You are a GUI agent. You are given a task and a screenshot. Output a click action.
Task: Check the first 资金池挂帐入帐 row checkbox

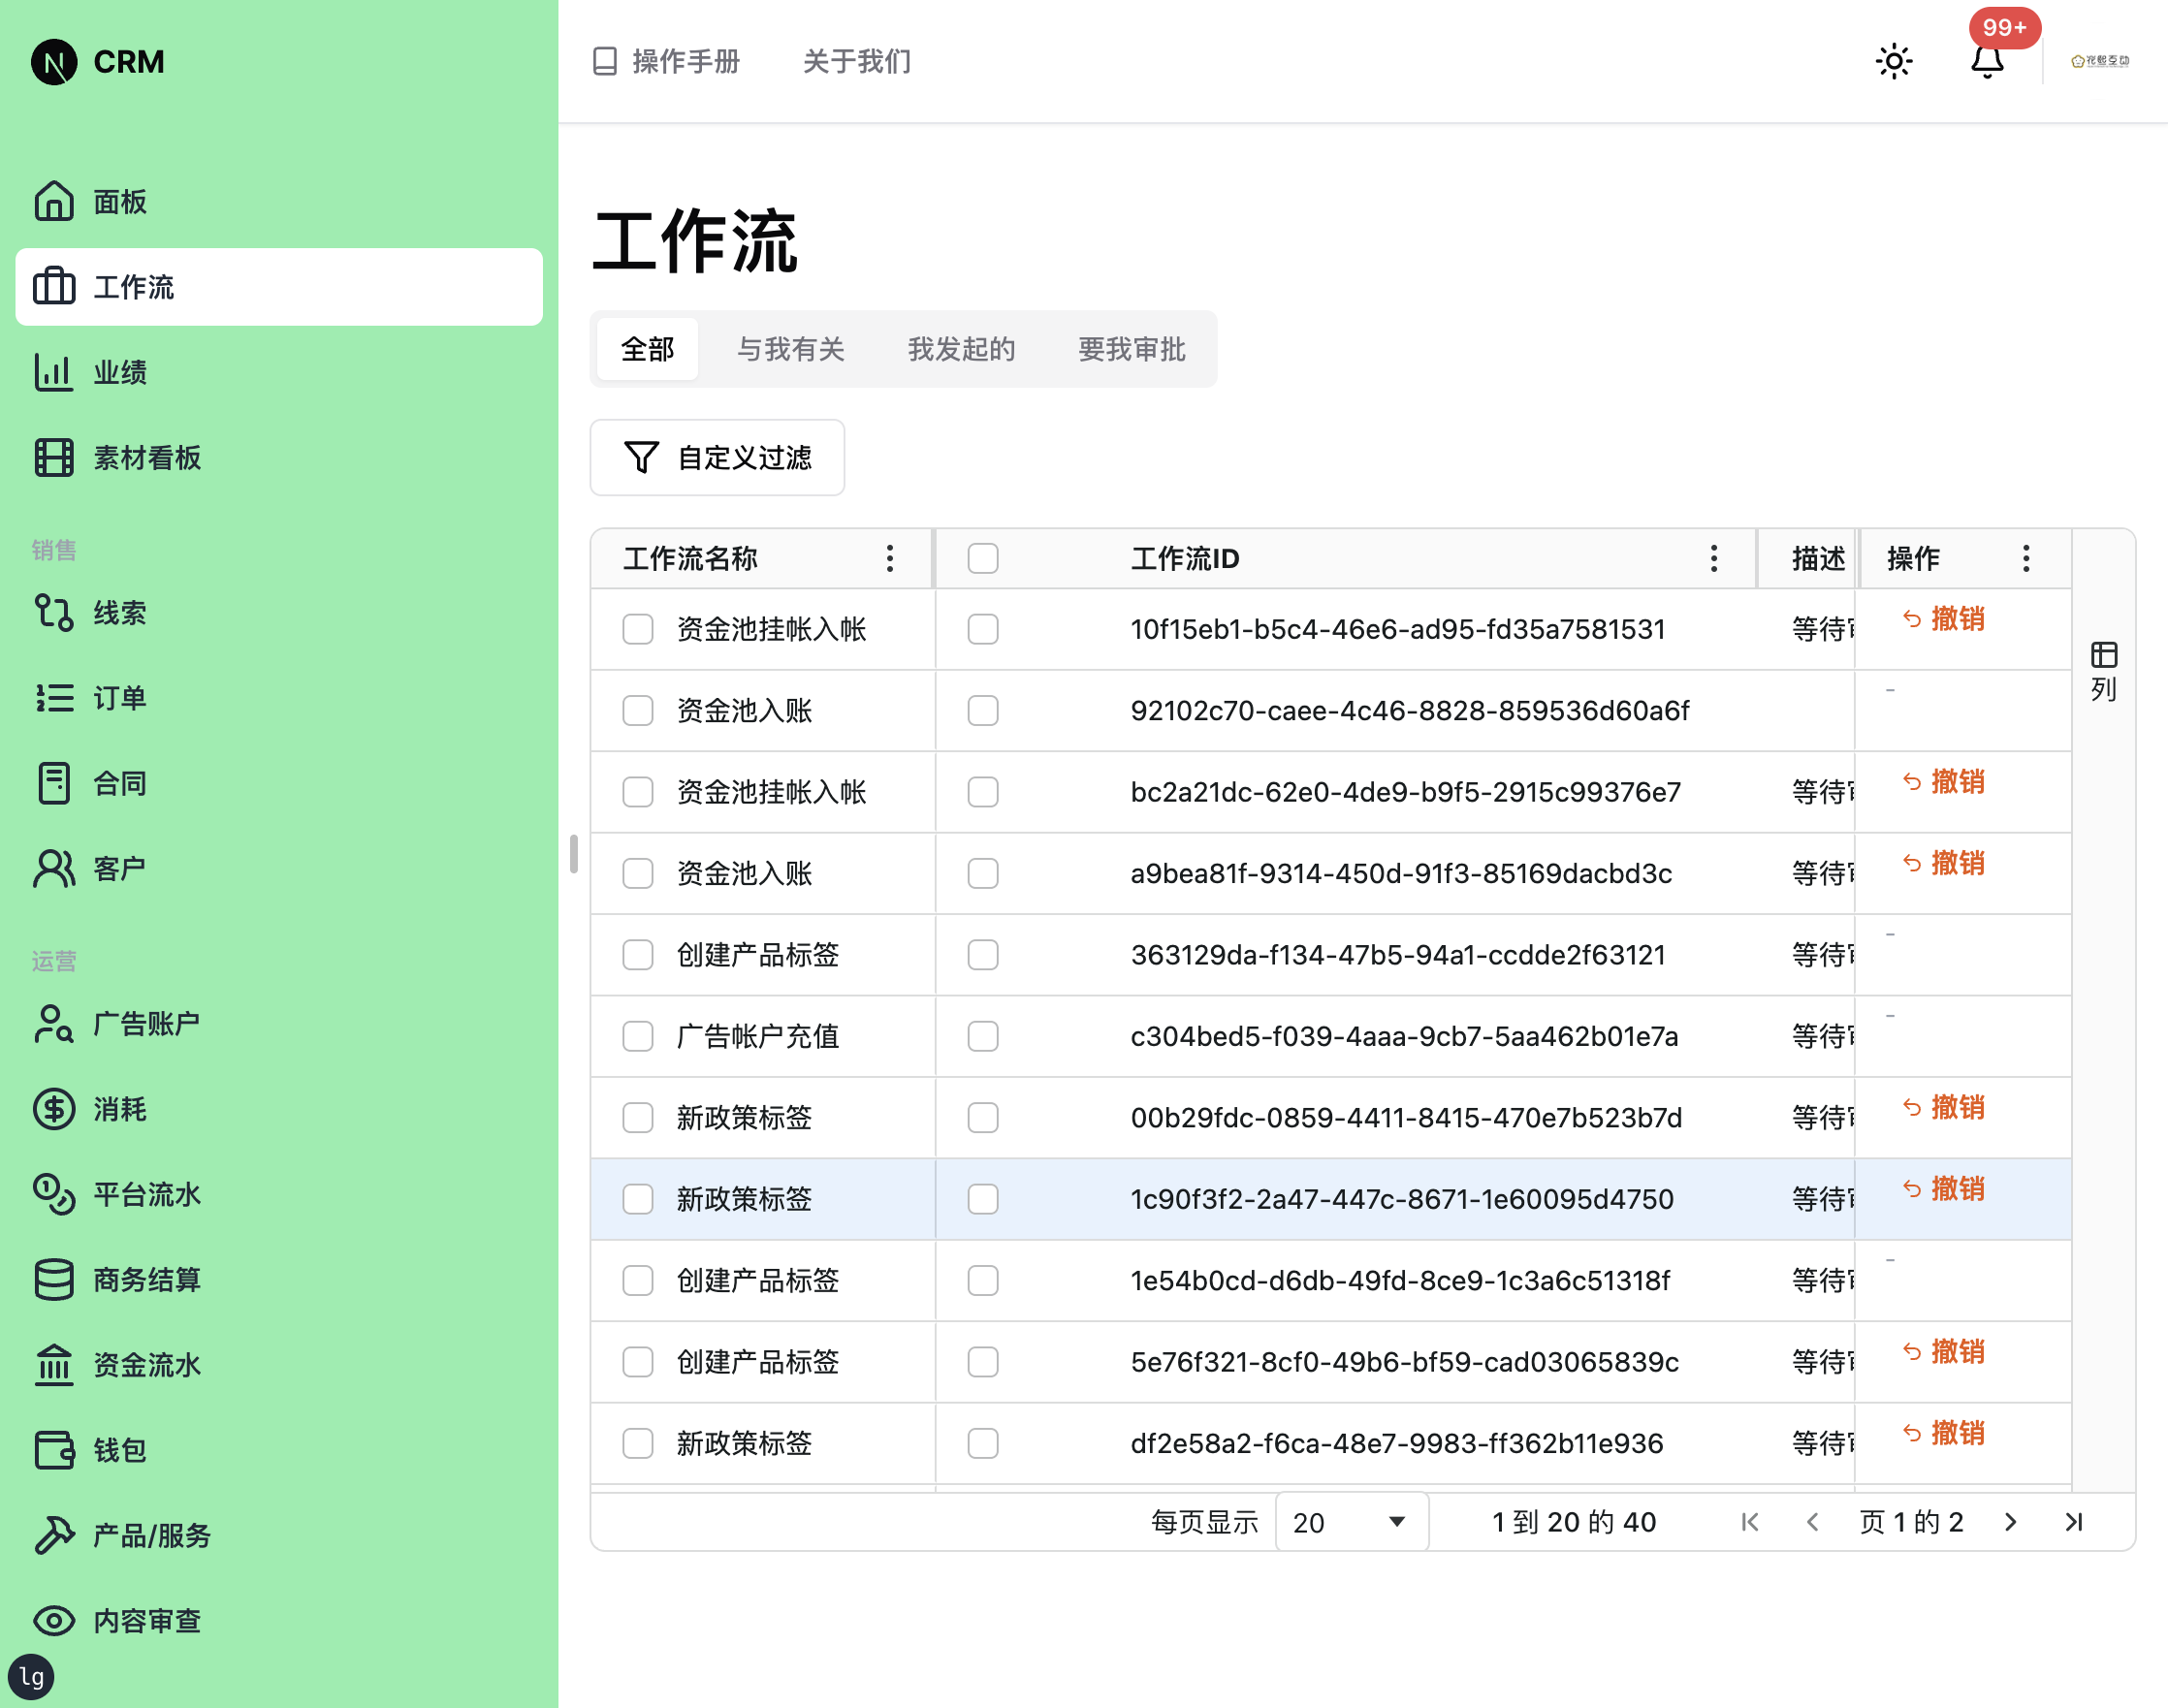(637, 630)
